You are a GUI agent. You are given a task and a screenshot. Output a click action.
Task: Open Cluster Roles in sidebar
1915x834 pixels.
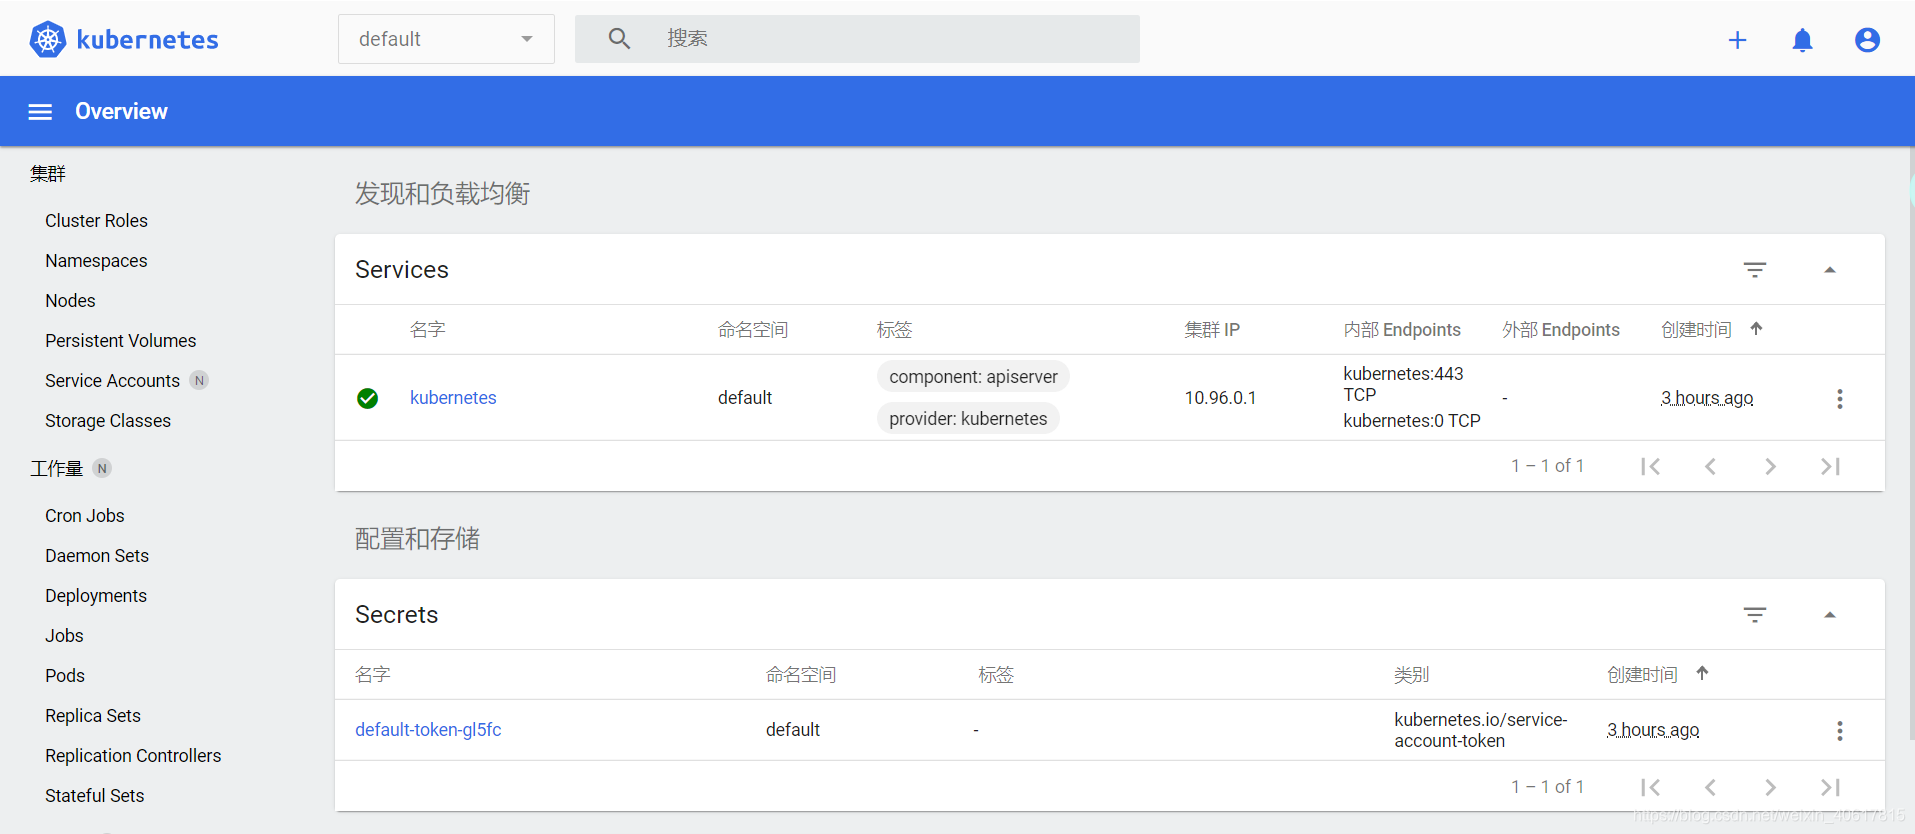tap(96, 221)
